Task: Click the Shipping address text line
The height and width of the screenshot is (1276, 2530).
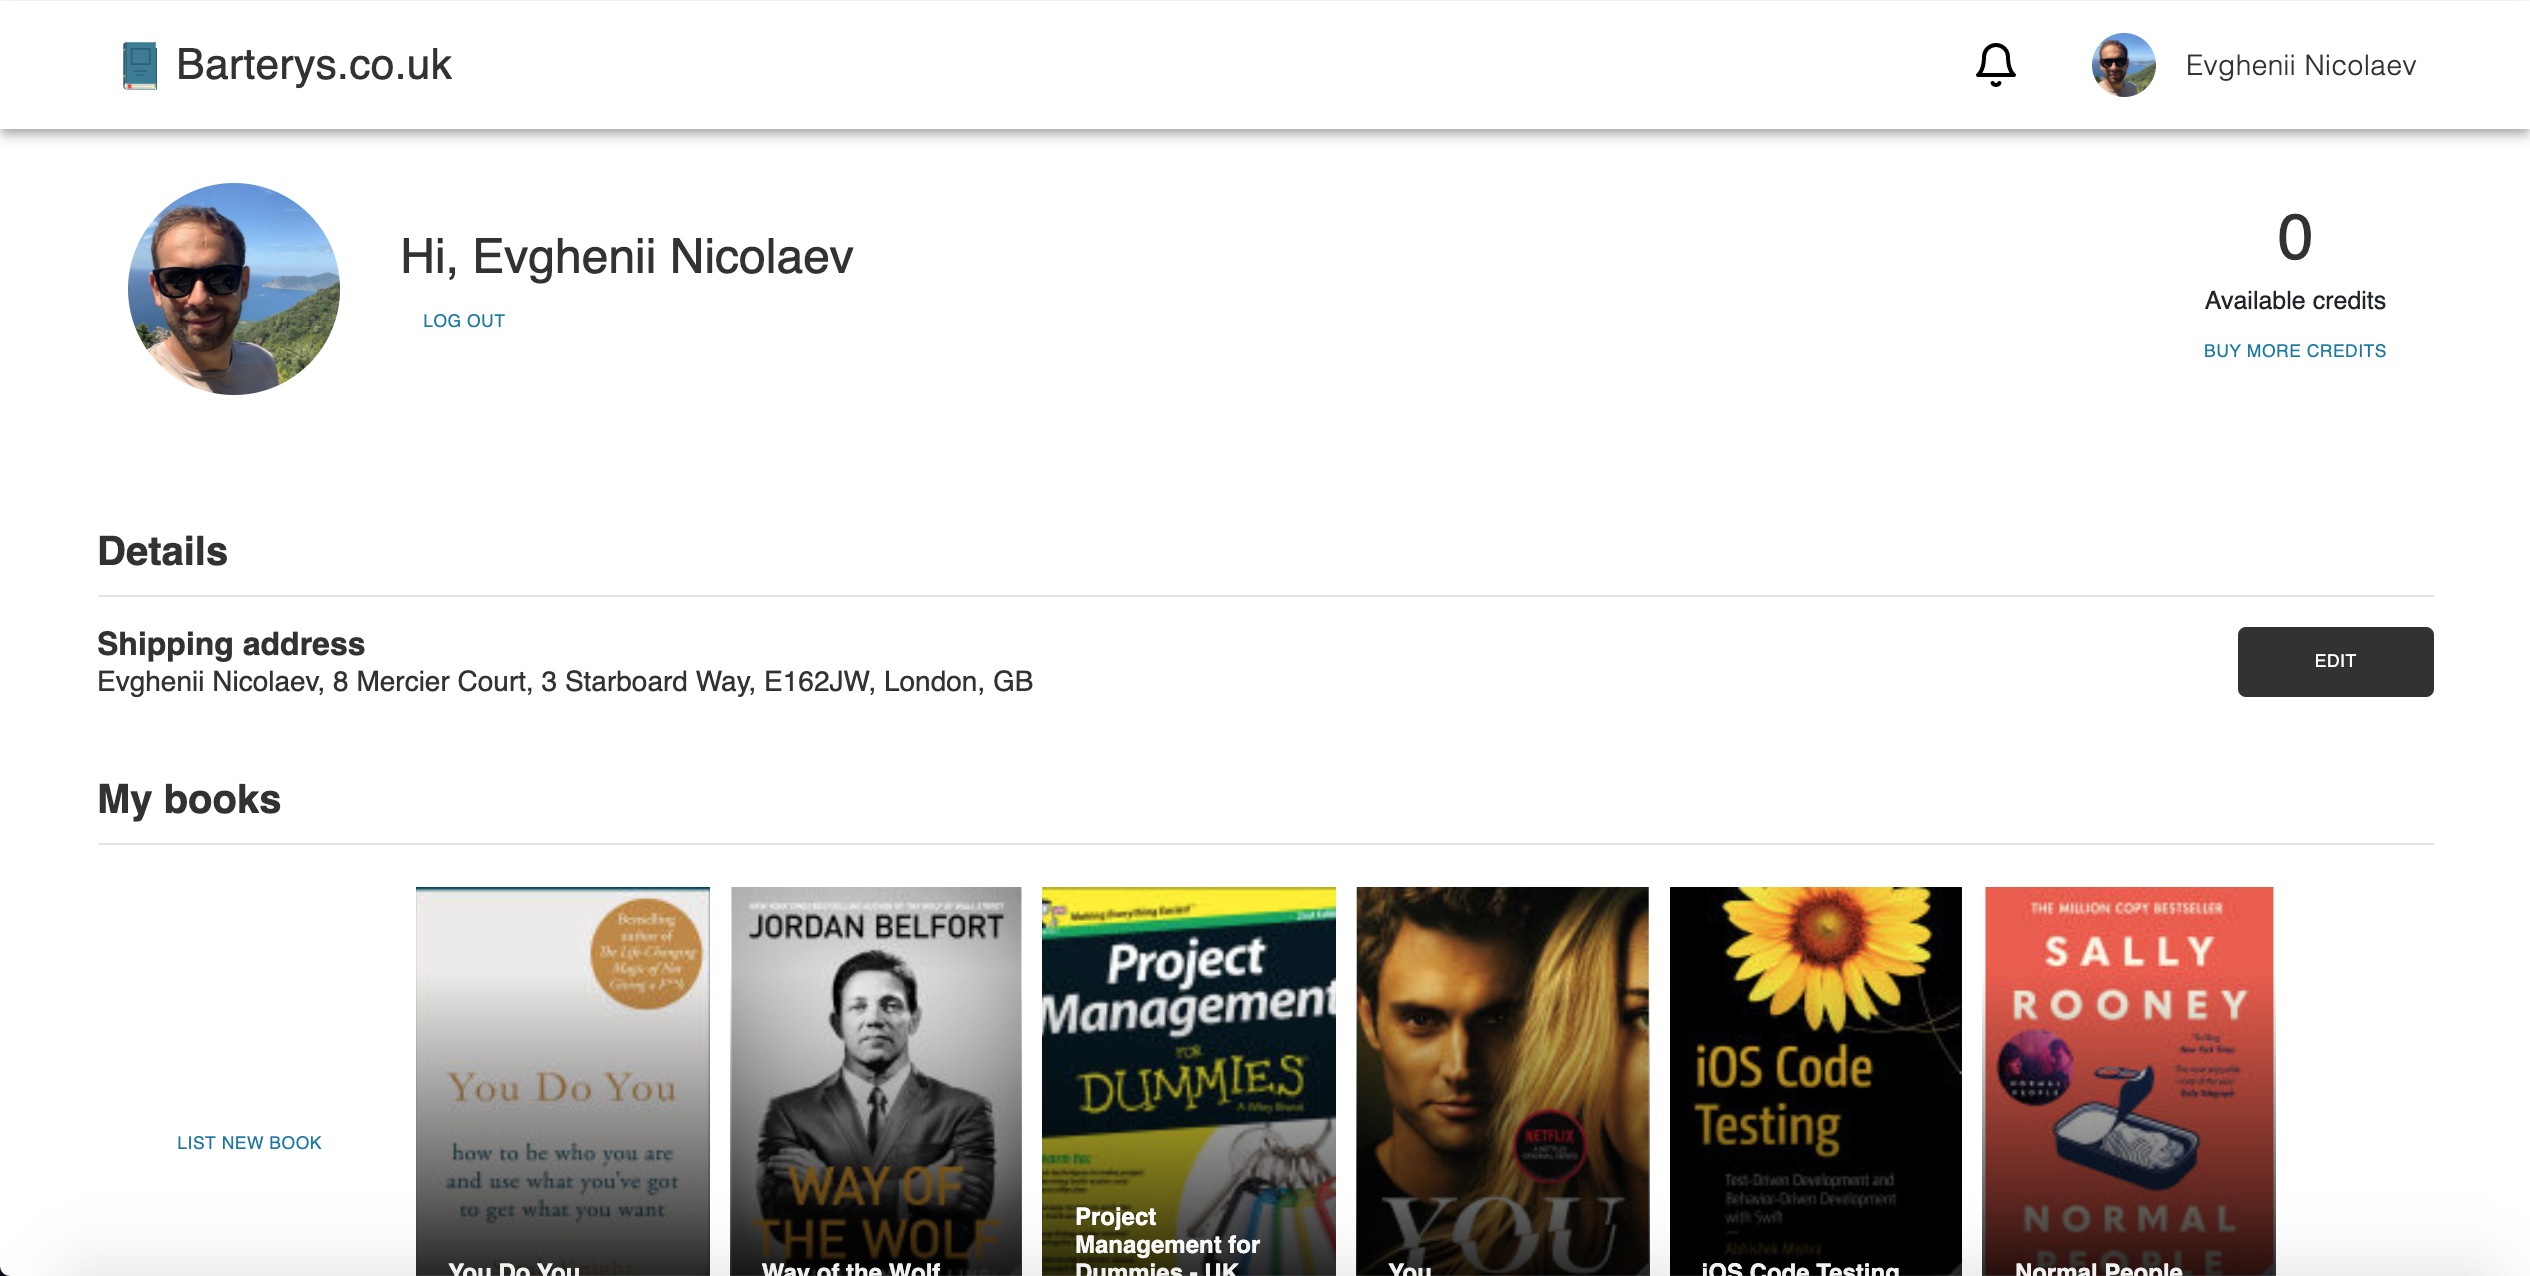Action: pyautogui.click(x=565, y=682)
